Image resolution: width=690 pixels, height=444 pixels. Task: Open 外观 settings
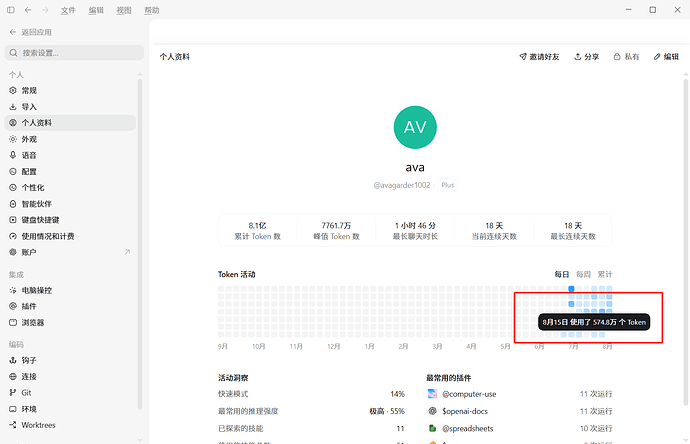click(70, 139)
